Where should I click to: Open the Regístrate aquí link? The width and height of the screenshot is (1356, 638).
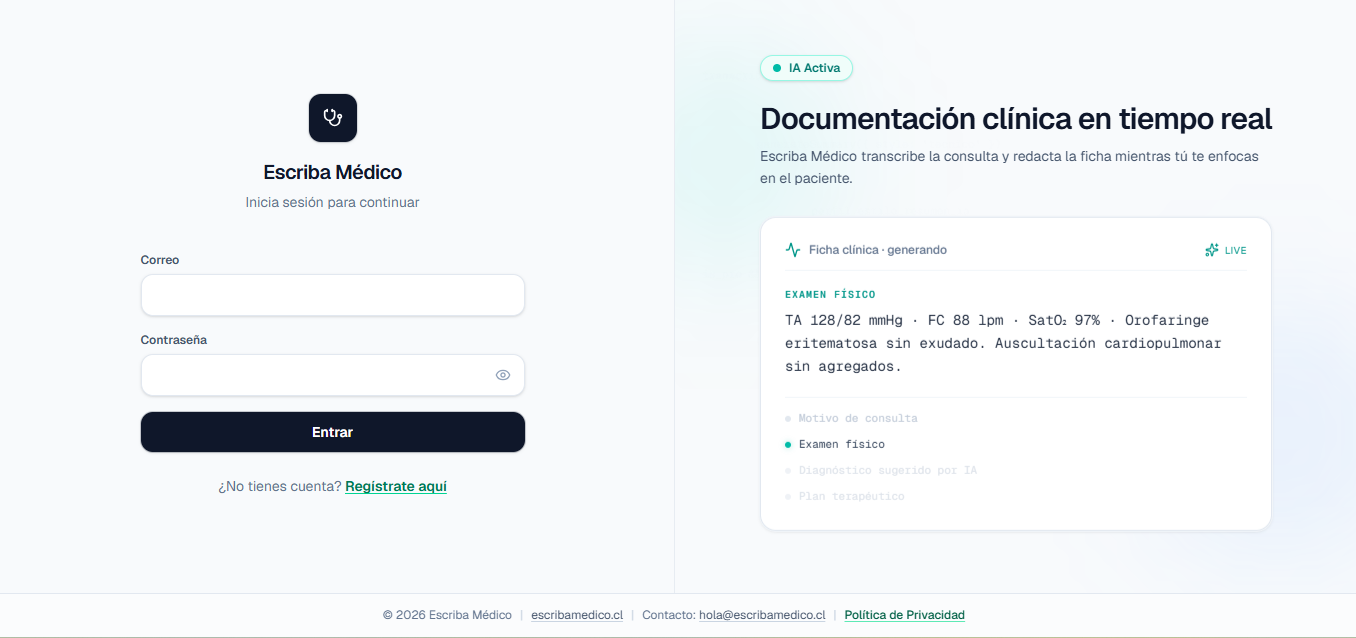396,487
